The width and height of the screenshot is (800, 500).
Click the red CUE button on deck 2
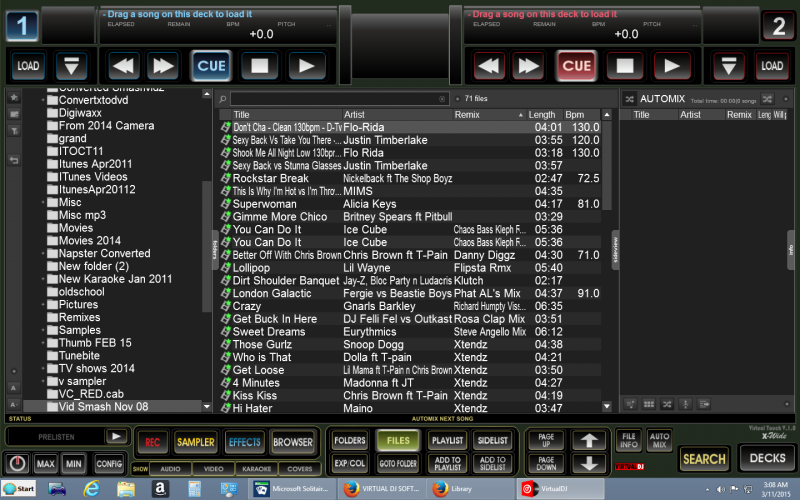pyautogui.click(x=577, y=66)
